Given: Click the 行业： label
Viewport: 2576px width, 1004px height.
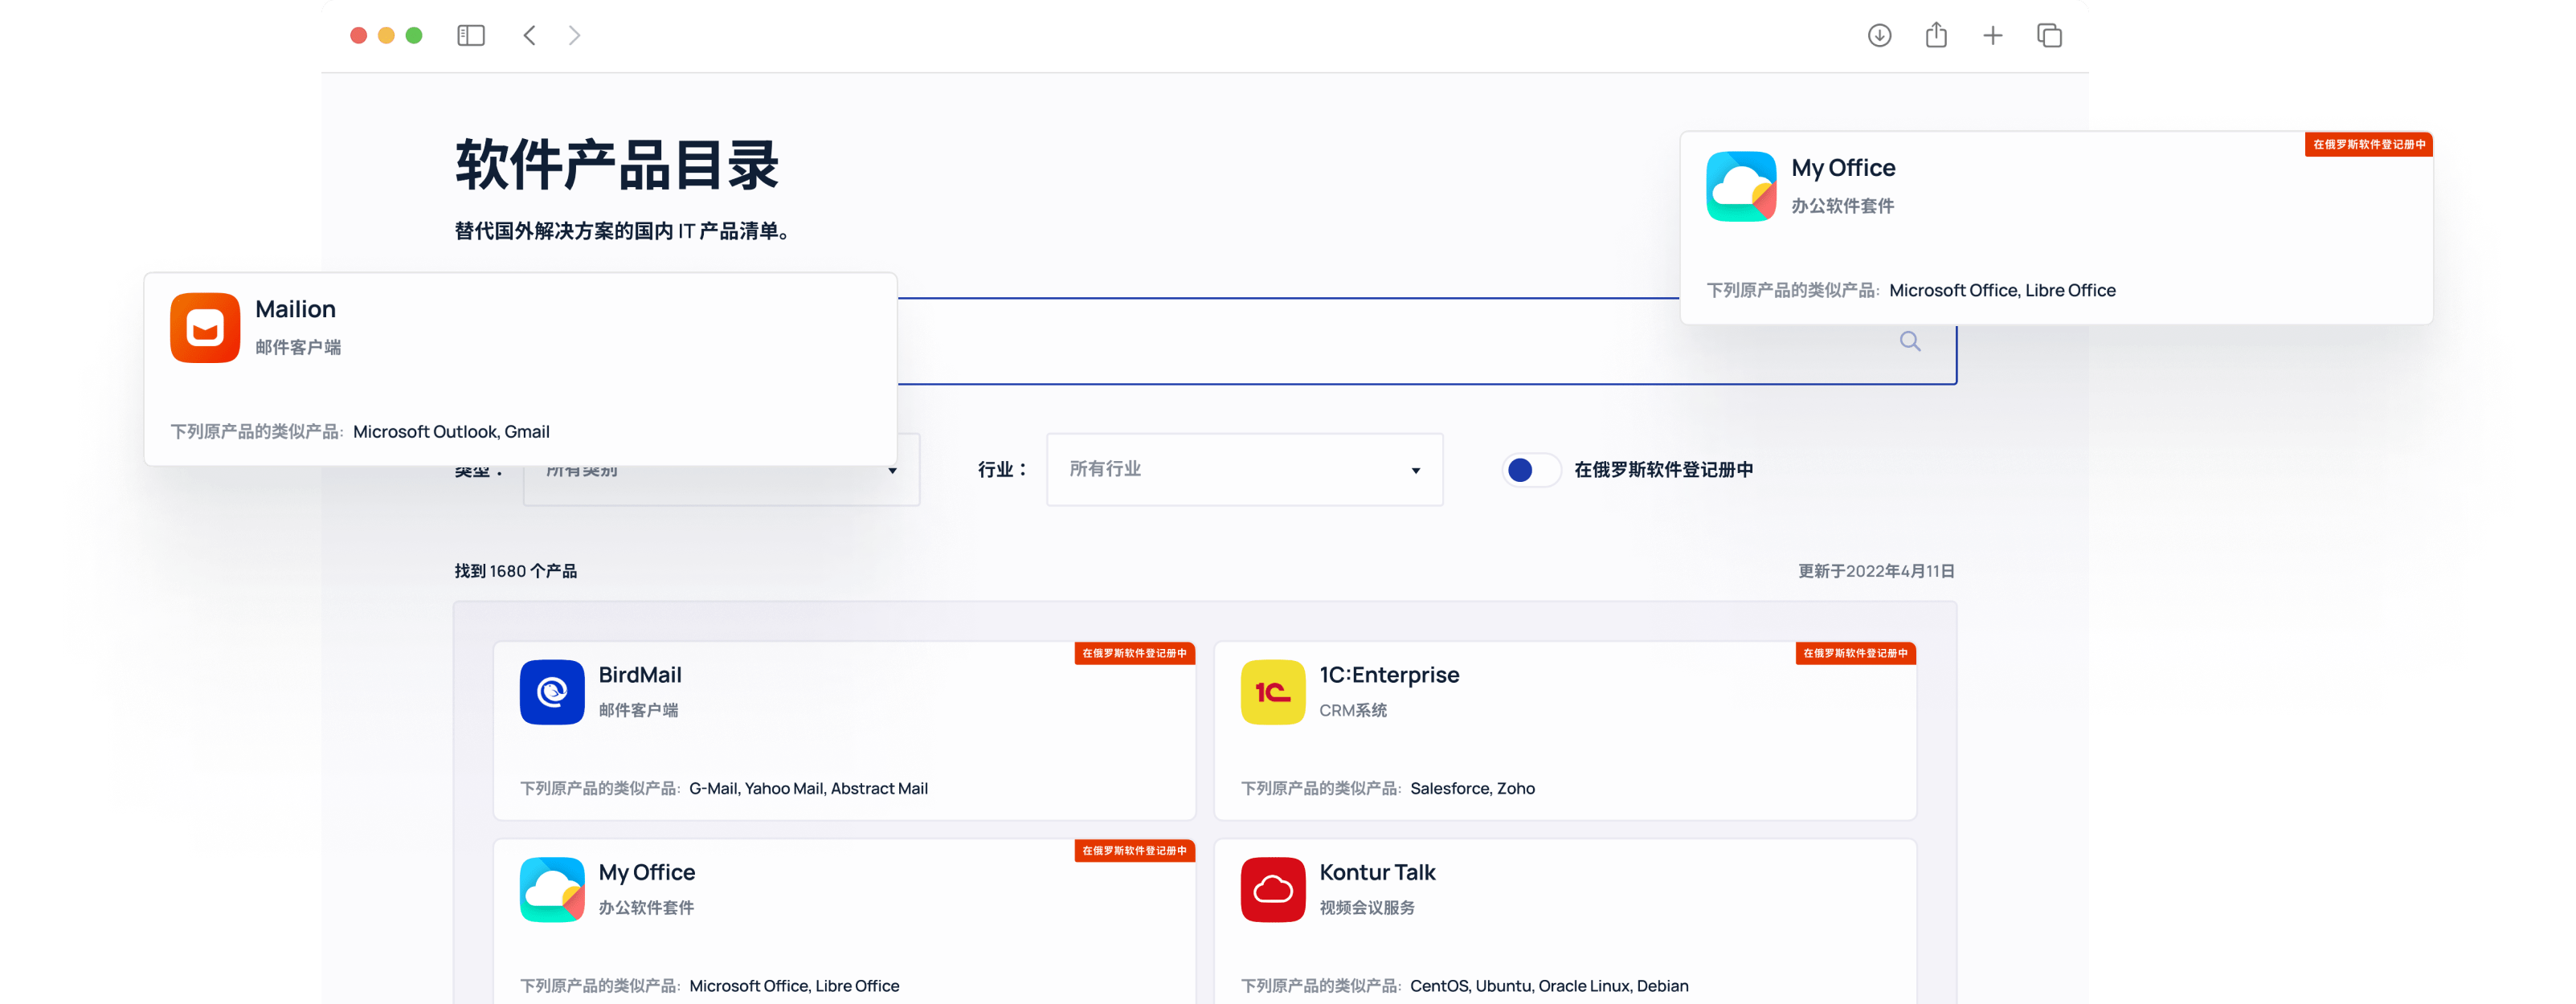Looking at the screenshot, I should click(1002, 469).
